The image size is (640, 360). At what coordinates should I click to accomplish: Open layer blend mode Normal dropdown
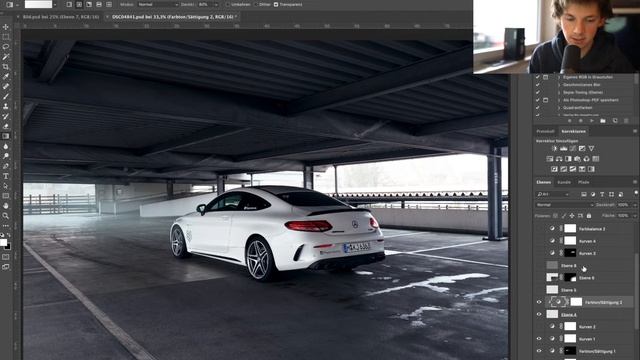564,204
